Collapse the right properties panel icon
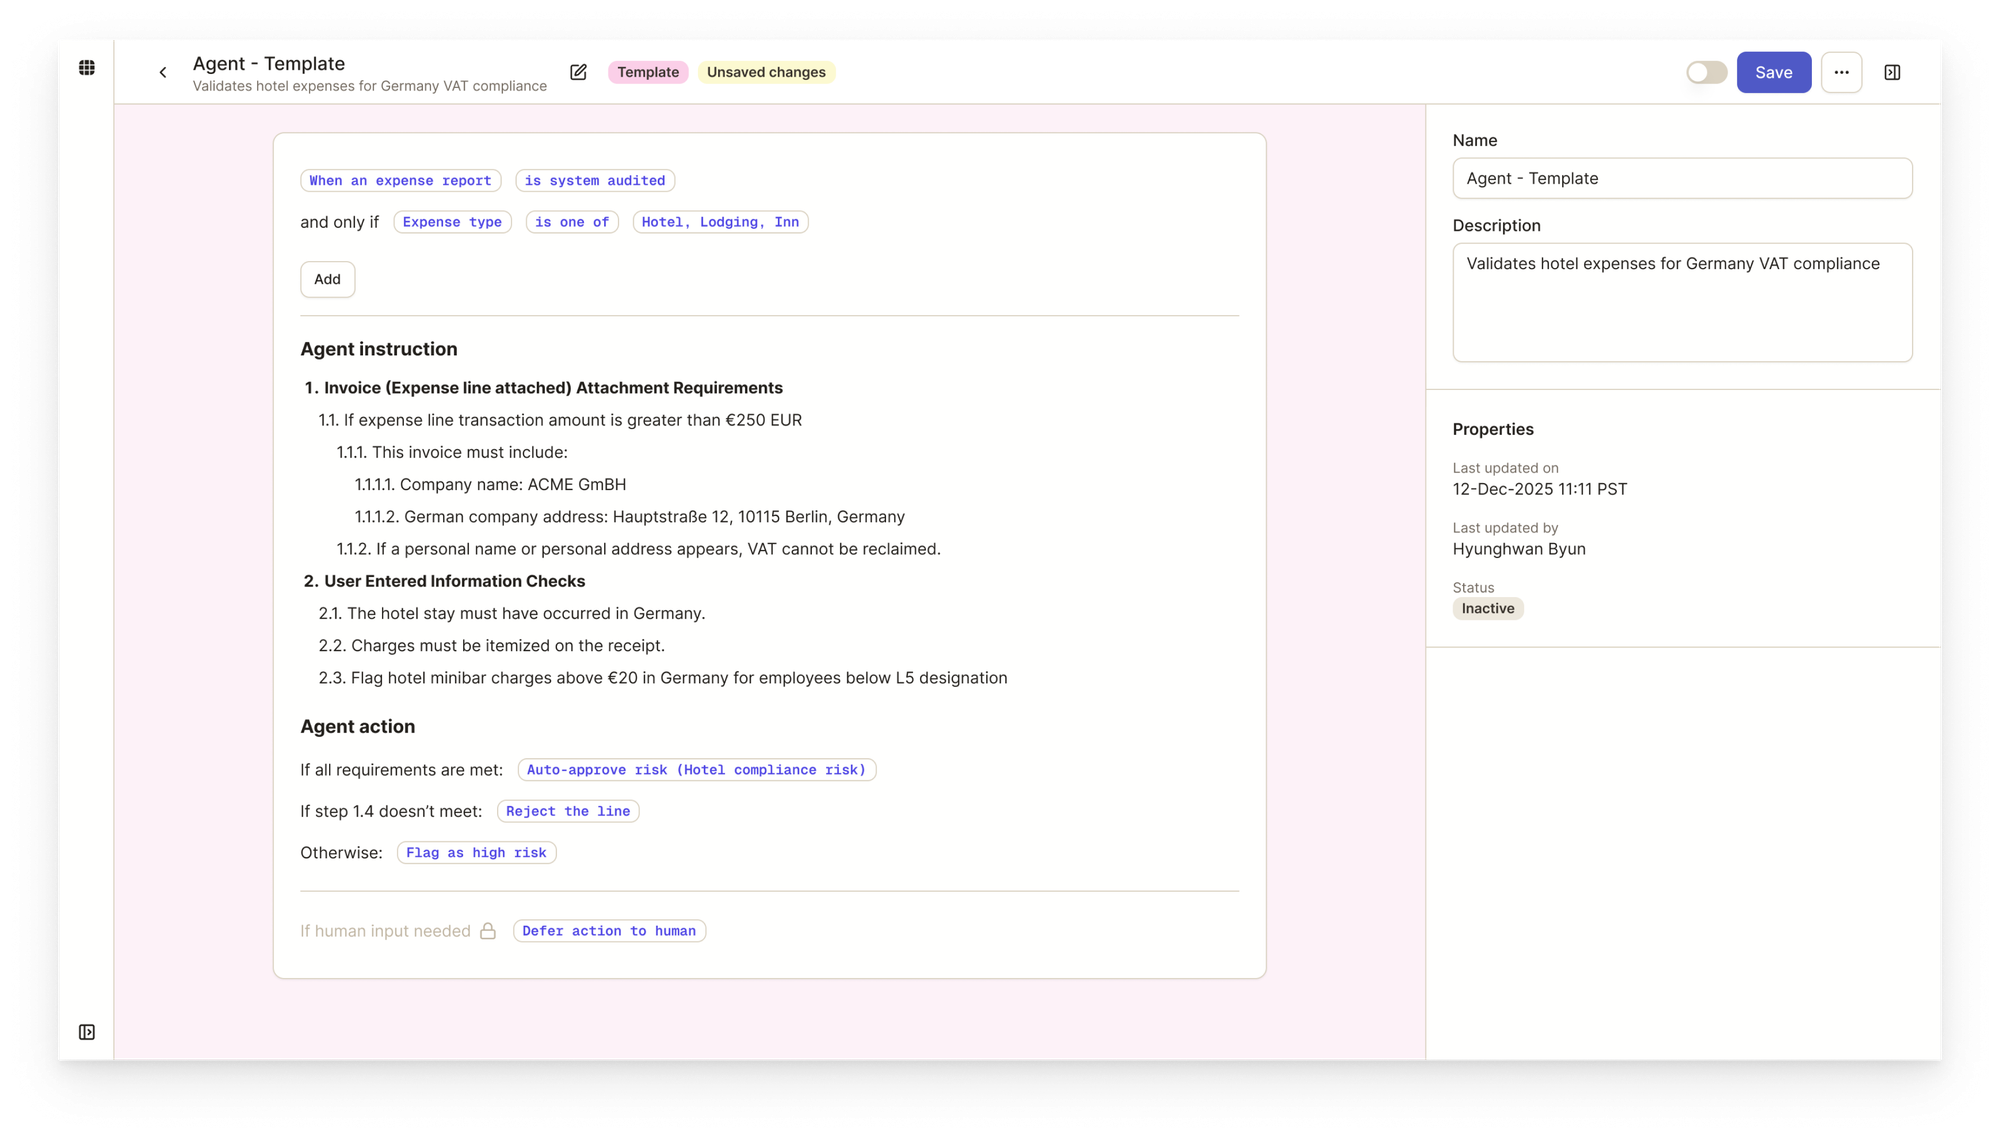This screenshot has height=1138, width=2000. [1892, 72]
